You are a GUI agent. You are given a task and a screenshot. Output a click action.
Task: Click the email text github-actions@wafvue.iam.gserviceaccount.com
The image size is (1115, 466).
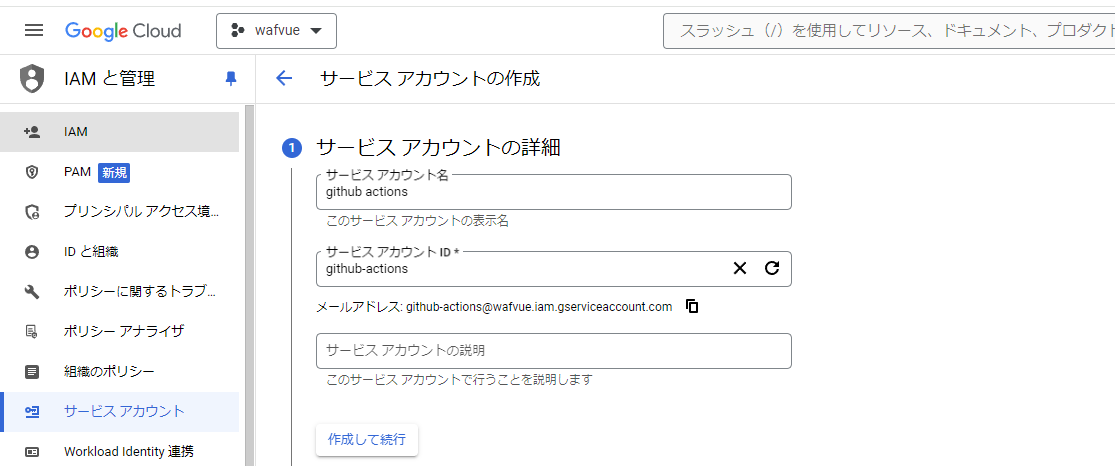[538, 307]
